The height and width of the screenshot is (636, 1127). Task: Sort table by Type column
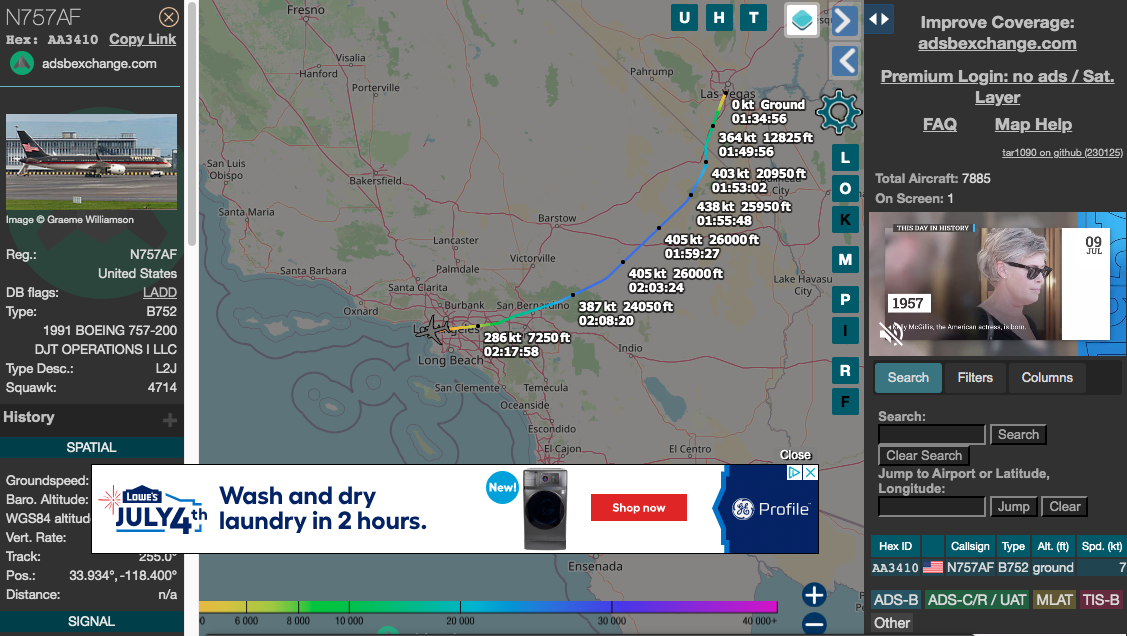[x=1013, y=546]
